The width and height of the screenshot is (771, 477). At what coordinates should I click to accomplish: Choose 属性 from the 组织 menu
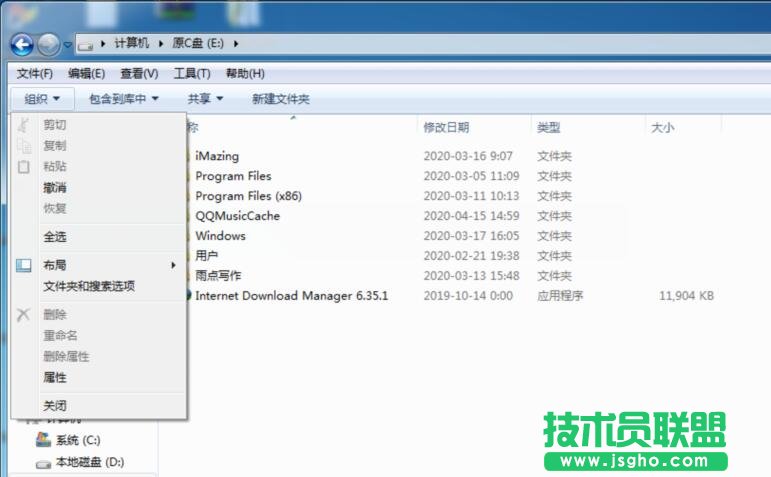[112, 377]
